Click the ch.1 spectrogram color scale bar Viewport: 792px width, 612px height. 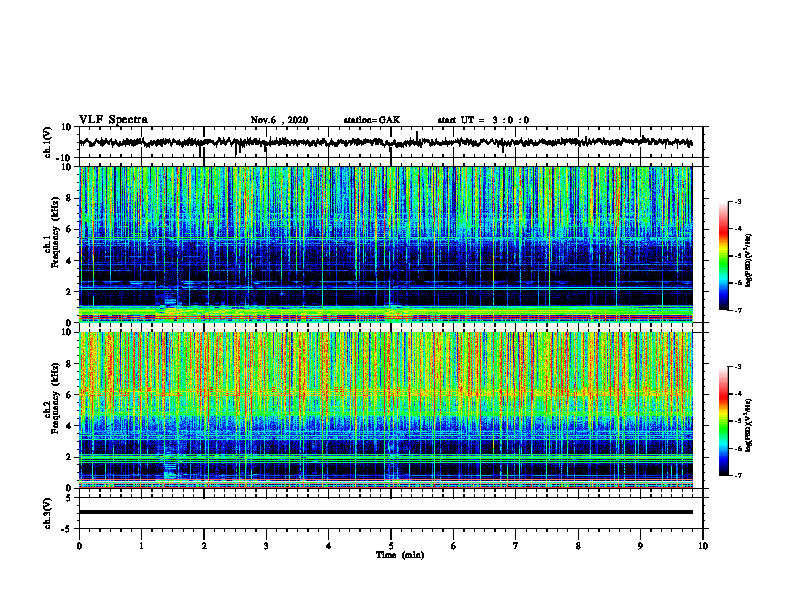coord(723,256)
